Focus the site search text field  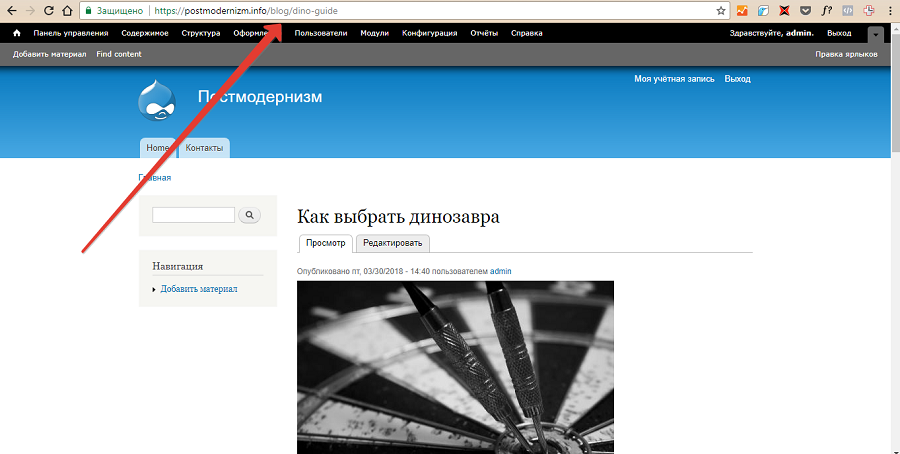click(193, 215)
